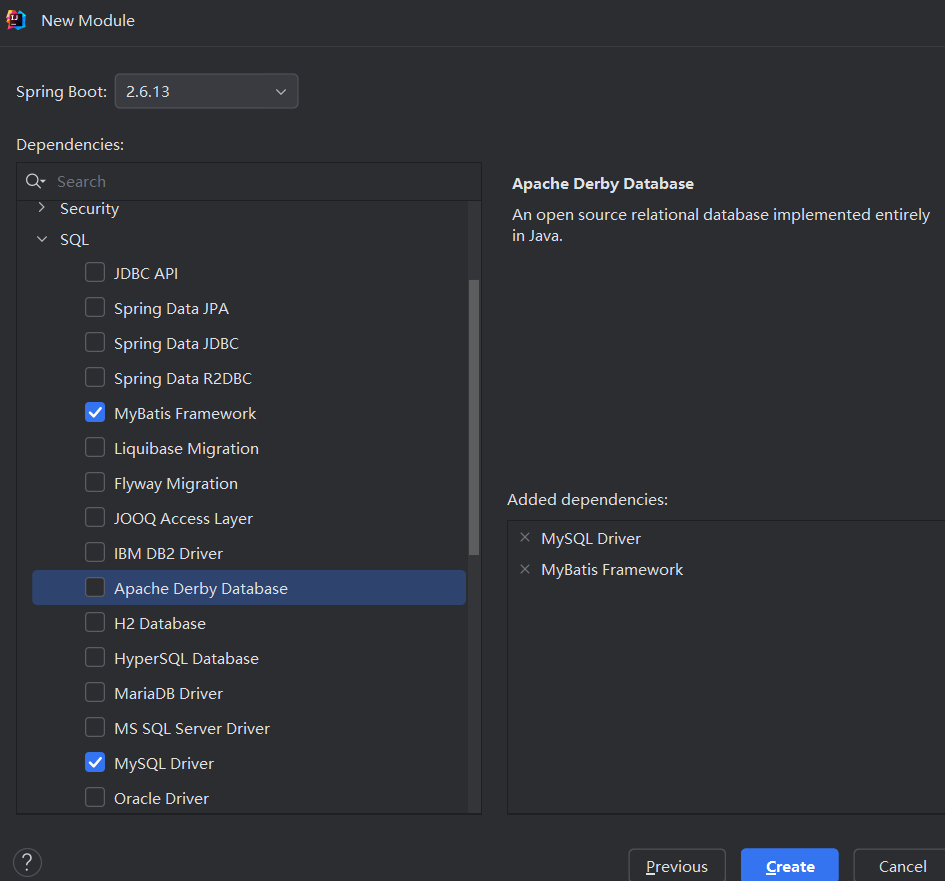
Task: Collapse the SQL category
Action: (x=42, y=239)
